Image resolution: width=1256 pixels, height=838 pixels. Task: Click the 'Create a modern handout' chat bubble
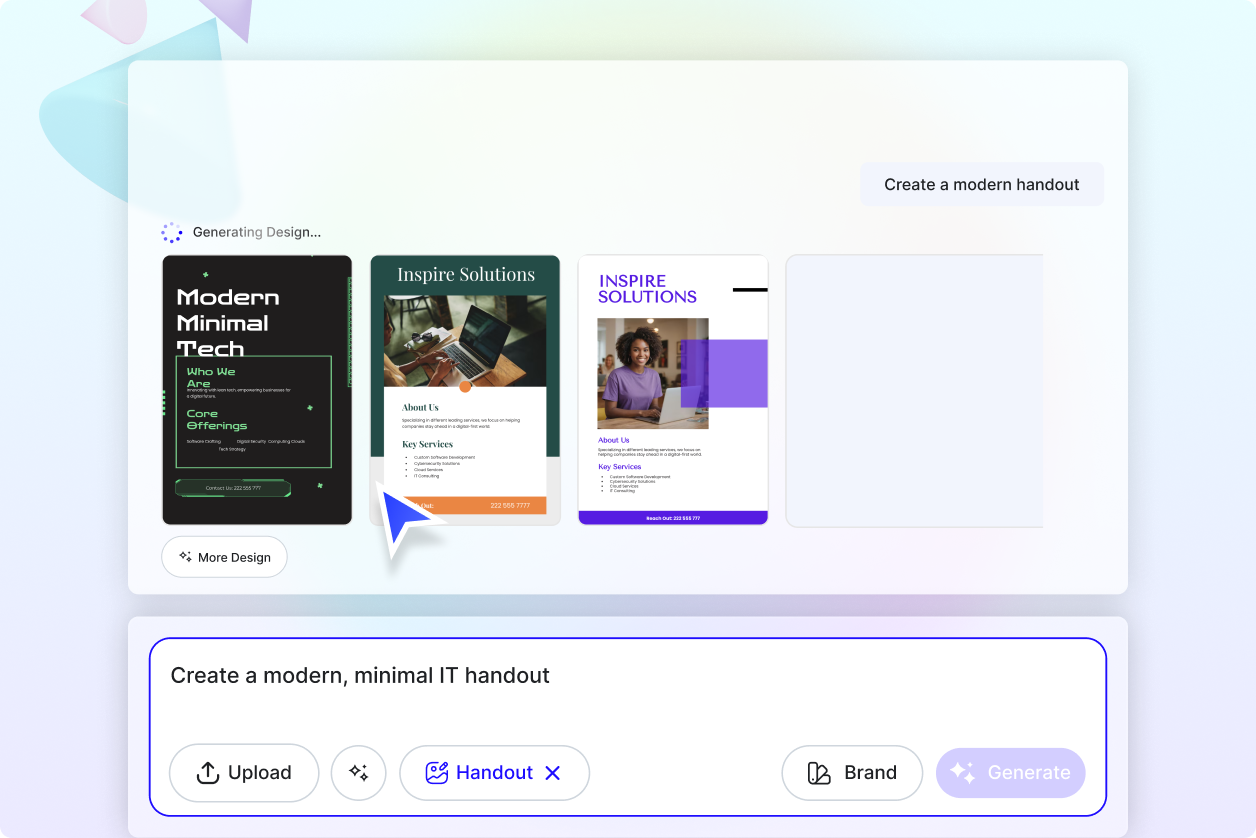click(982, 185)
